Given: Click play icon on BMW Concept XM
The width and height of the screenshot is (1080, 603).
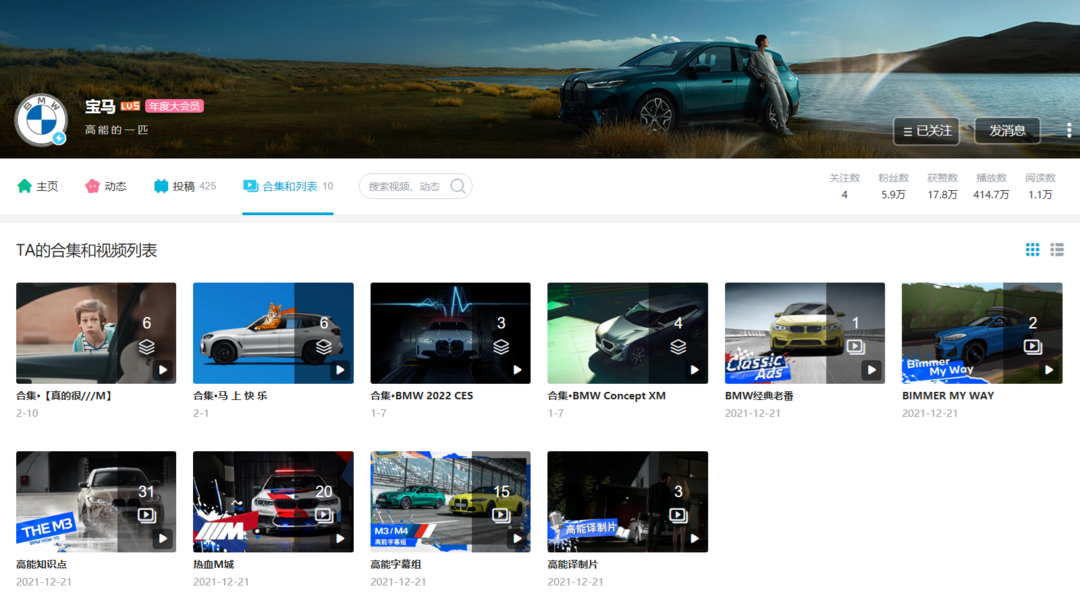Looking at the screenshot, I should coord(694,370).
